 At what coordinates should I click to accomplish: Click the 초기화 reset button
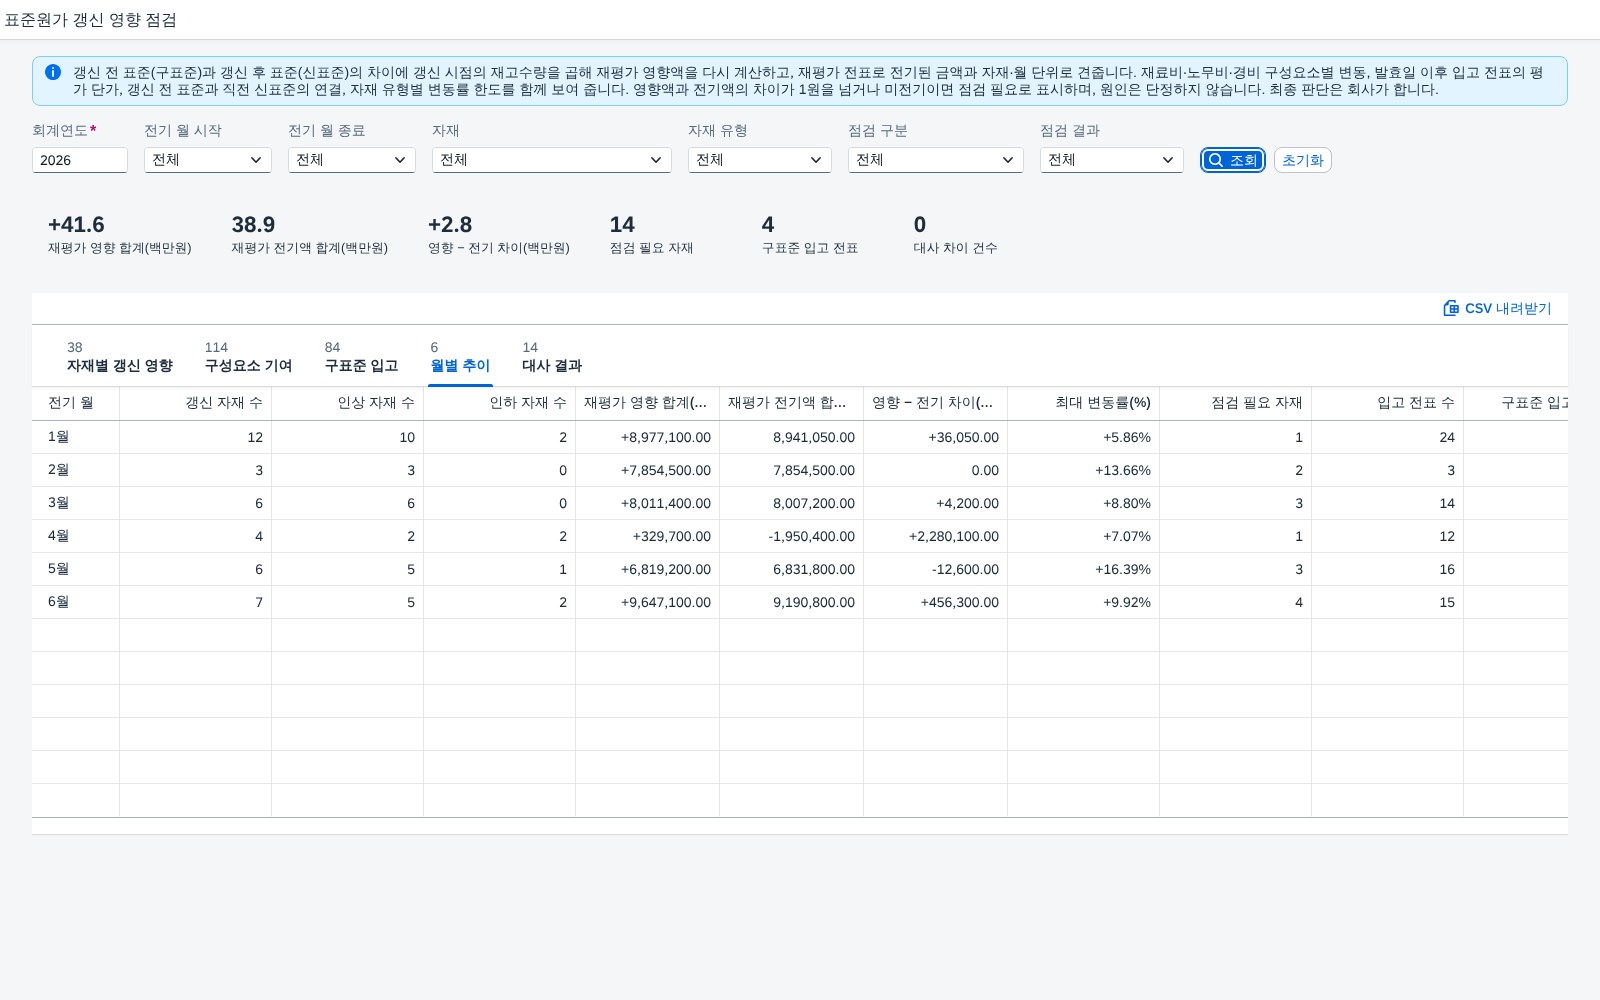pyautogui.click(x=1303, y=160)
